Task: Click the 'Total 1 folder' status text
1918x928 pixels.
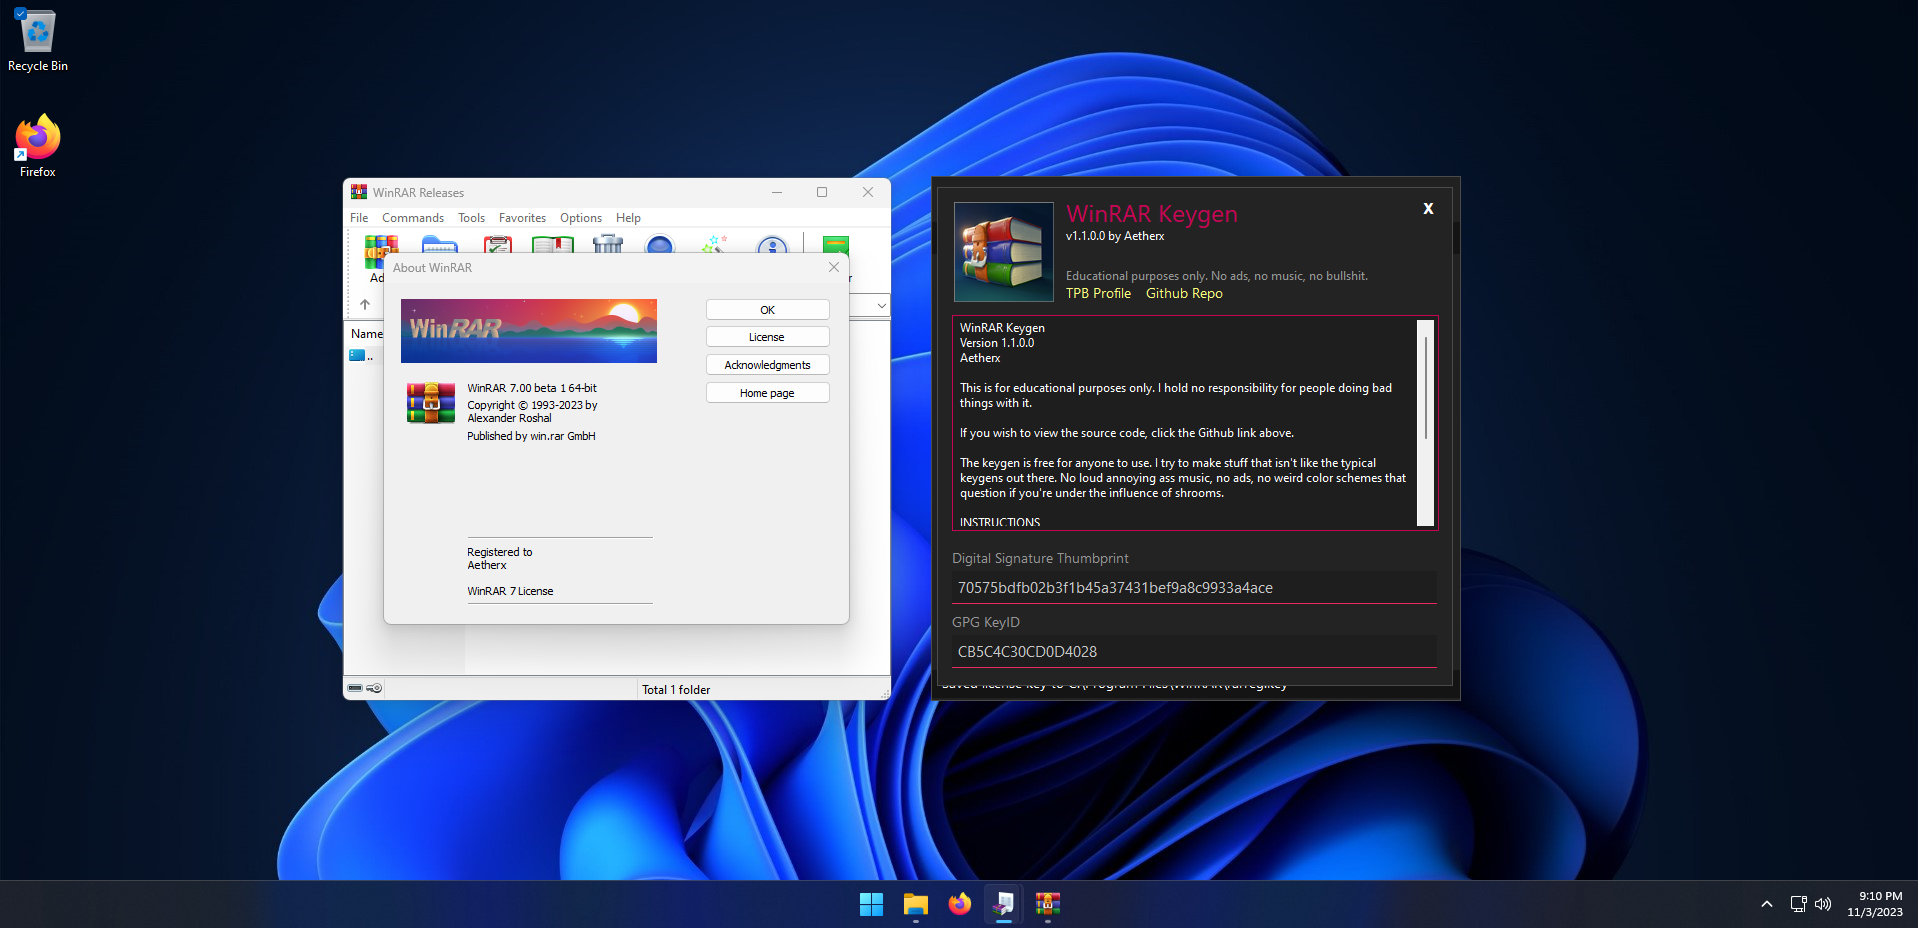Action: (x=676, y=690)
